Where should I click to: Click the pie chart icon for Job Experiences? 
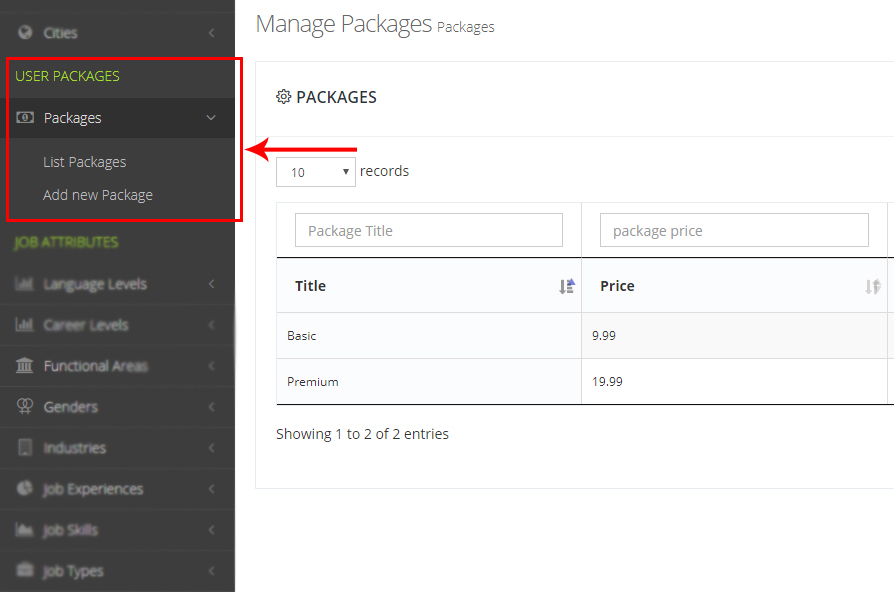pos(25,489)
